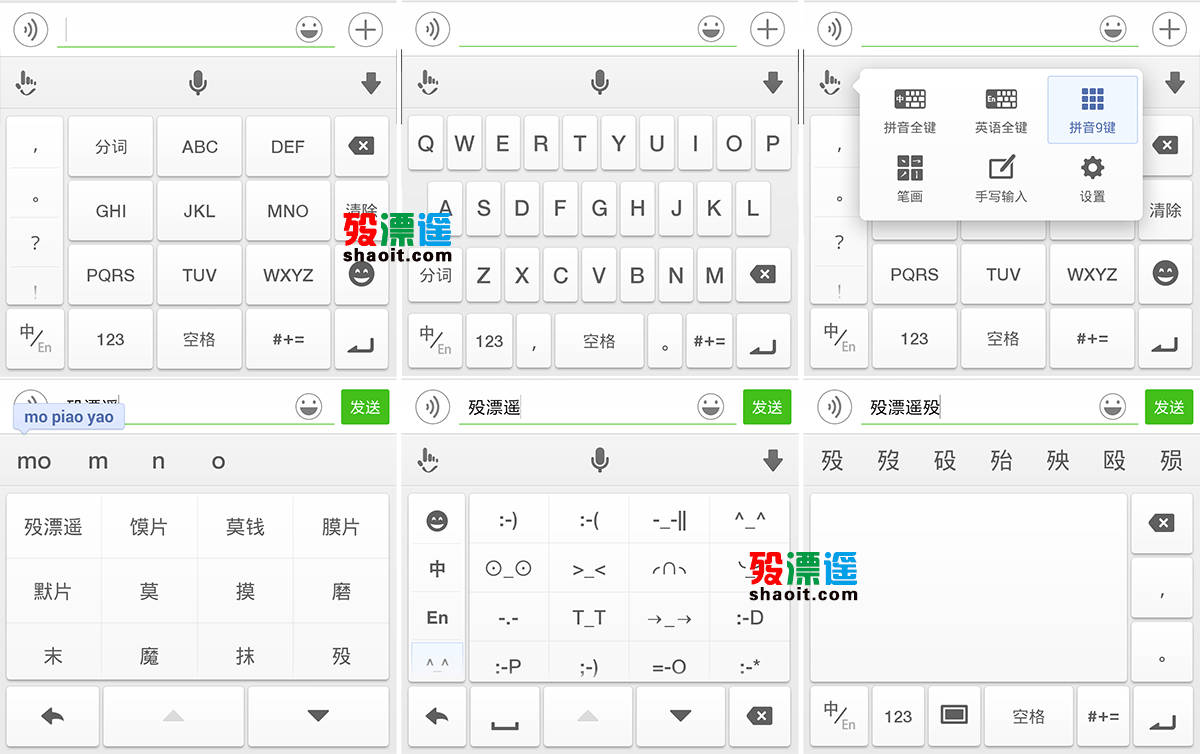This screenshot has width=1200, height=754.
Task: Toggle 中/En language on the QWERTY keyboard
Action: [x=435, y=341]
